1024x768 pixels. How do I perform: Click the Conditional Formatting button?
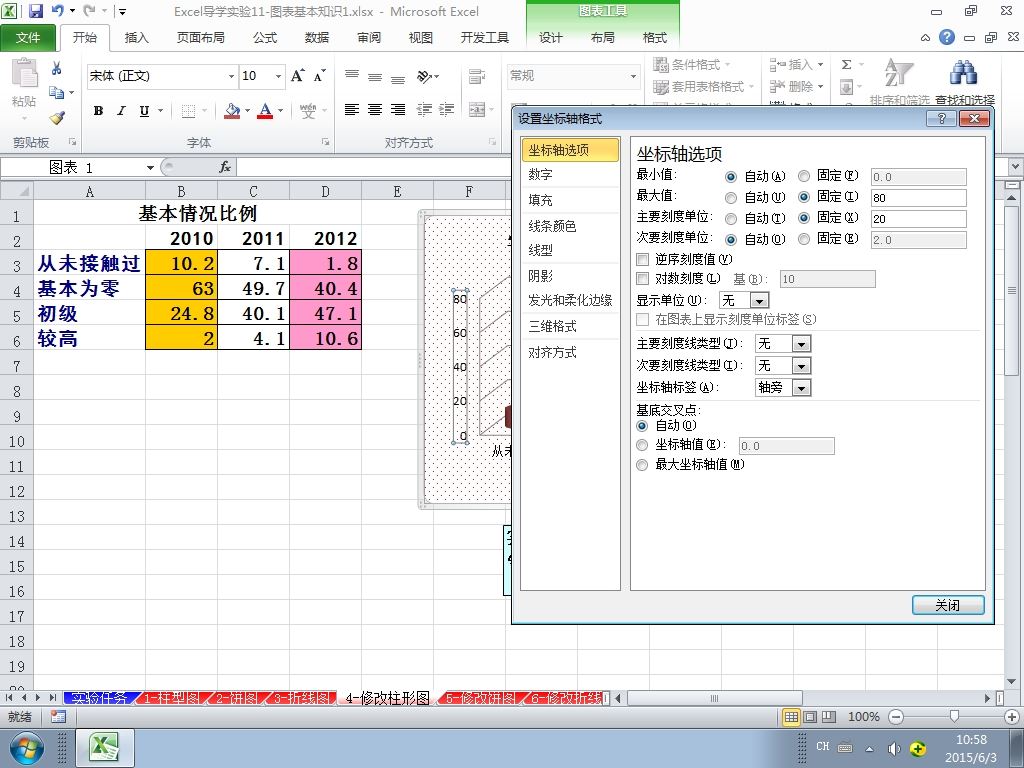693,65
